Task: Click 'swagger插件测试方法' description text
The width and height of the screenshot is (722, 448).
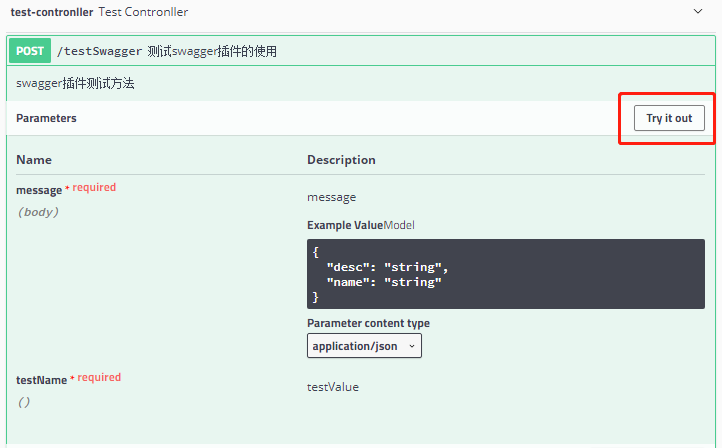Action: click(x=75, y=83)
